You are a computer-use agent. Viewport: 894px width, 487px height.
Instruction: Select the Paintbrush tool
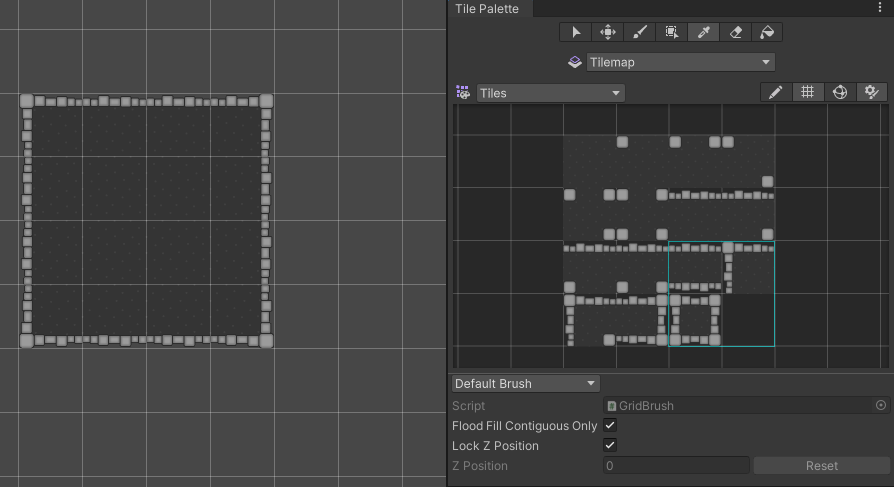click(639, 32)
